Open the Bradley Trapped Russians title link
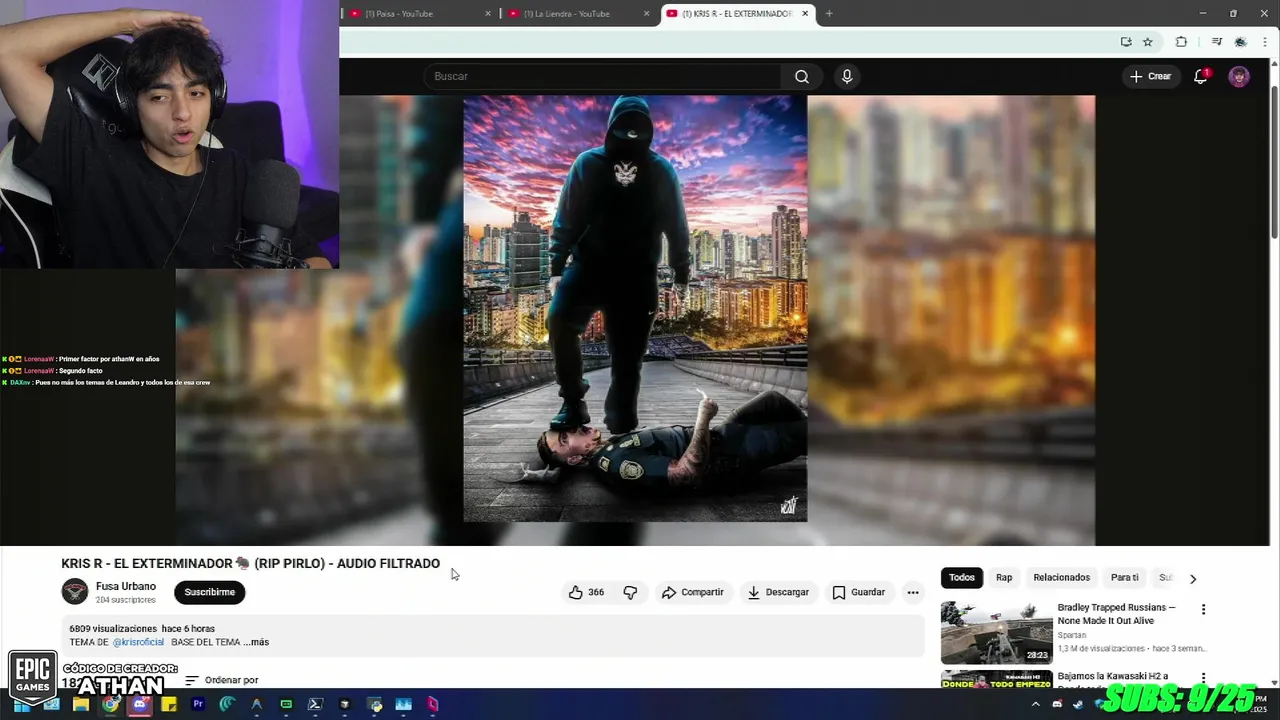 pyautogui.click(x=1116, y=614)
